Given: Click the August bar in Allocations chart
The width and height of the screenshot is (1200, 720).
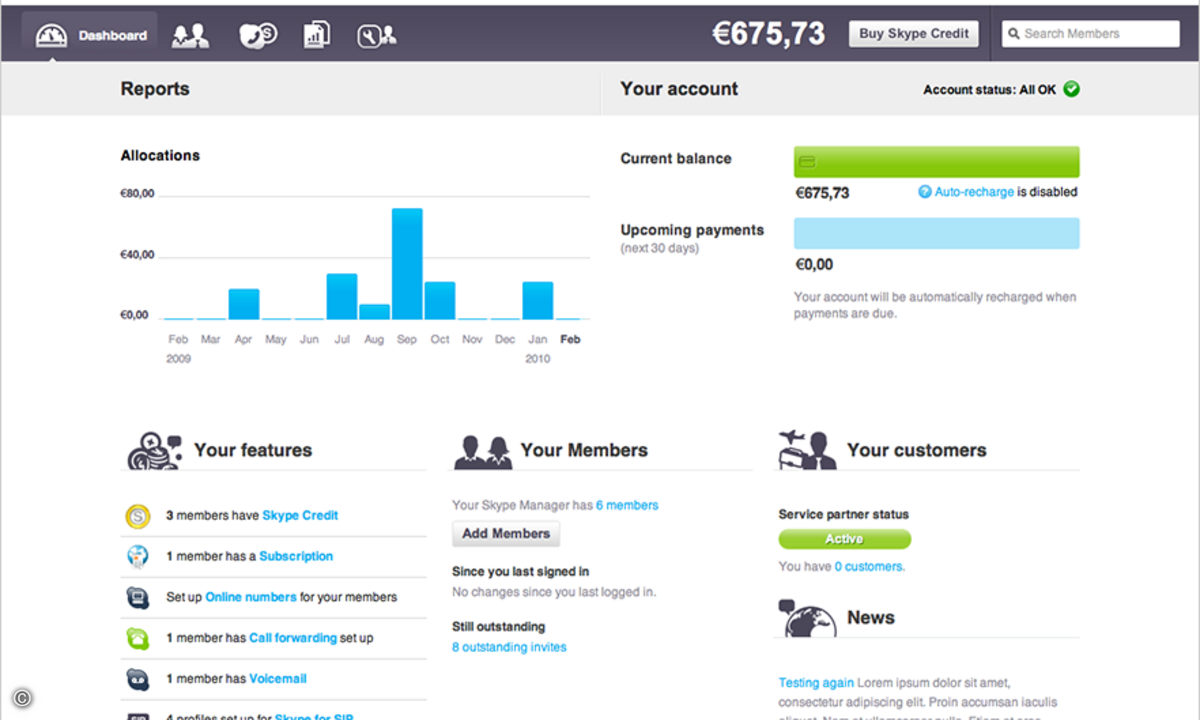Looking at the screenshot, I should click(x=374, y=312).
